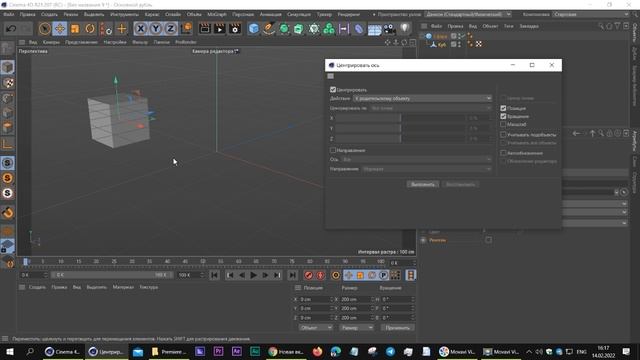Image resolution: width=640 pixels, height=360 pixels.
Task: Enable Texture mode checker icon
Action: coord(7,83)
